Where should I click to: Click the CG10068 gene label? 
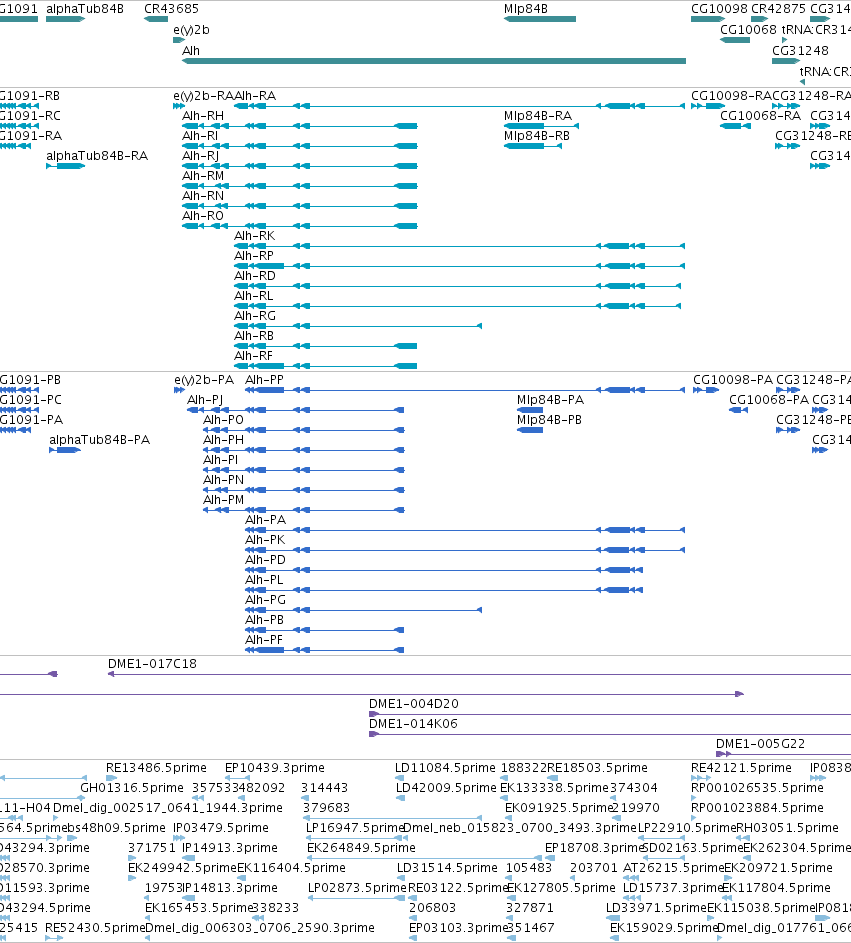748,29
